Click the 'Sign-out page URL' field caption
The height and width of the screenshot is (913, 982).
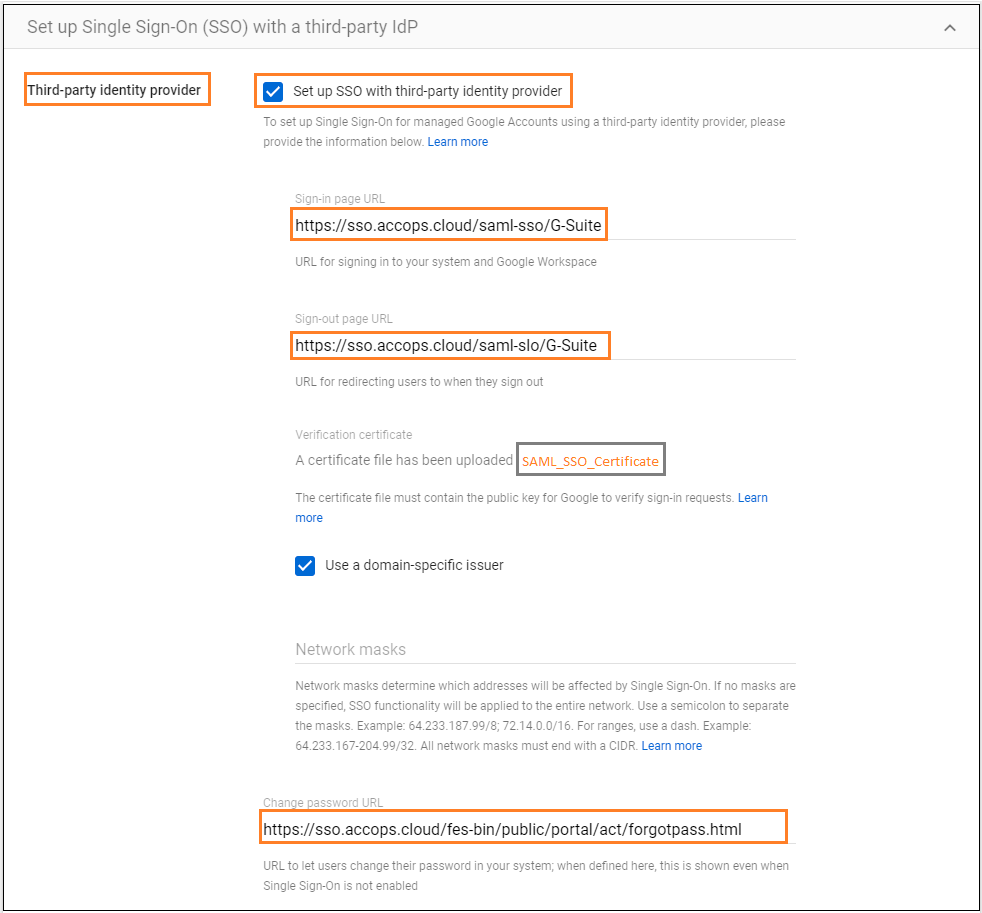343,319
